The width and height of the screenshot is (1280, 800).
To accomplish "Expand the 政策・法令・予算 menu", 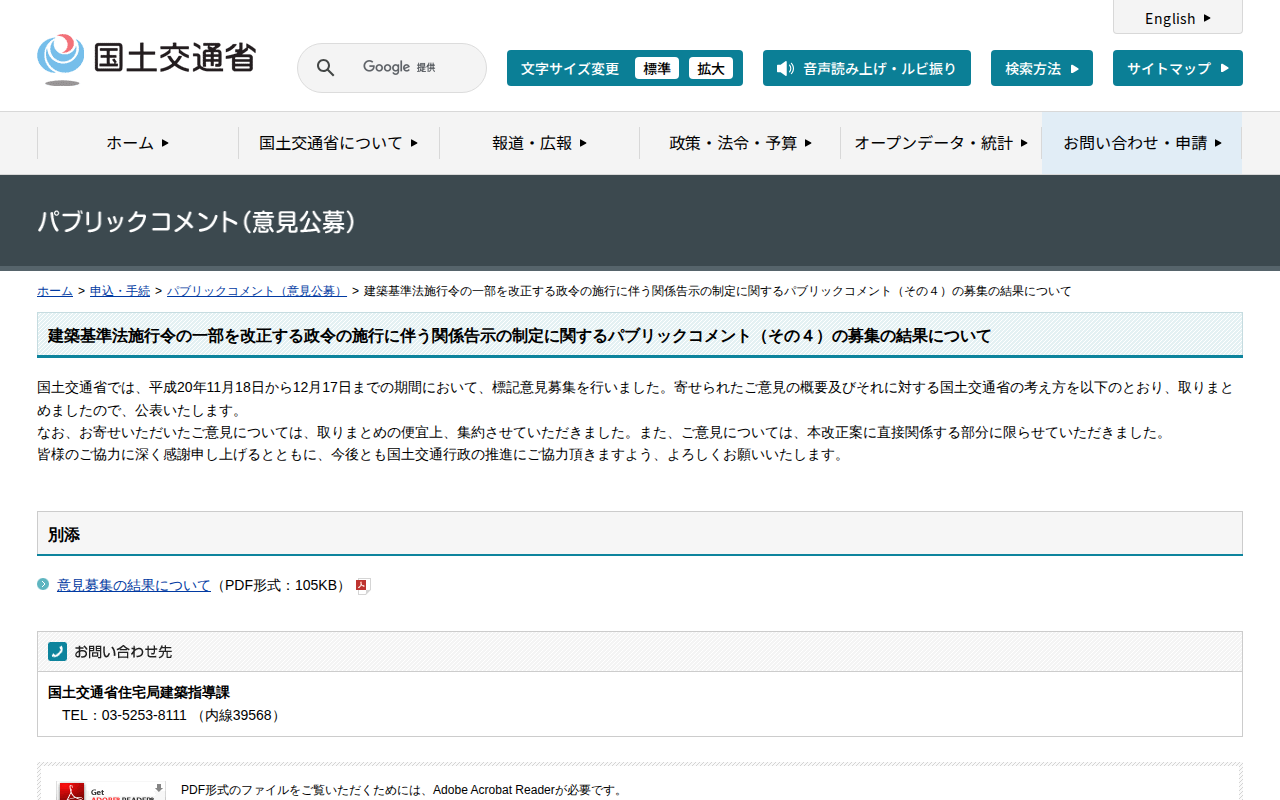I will pyautogui.click(x=740, y=143).
